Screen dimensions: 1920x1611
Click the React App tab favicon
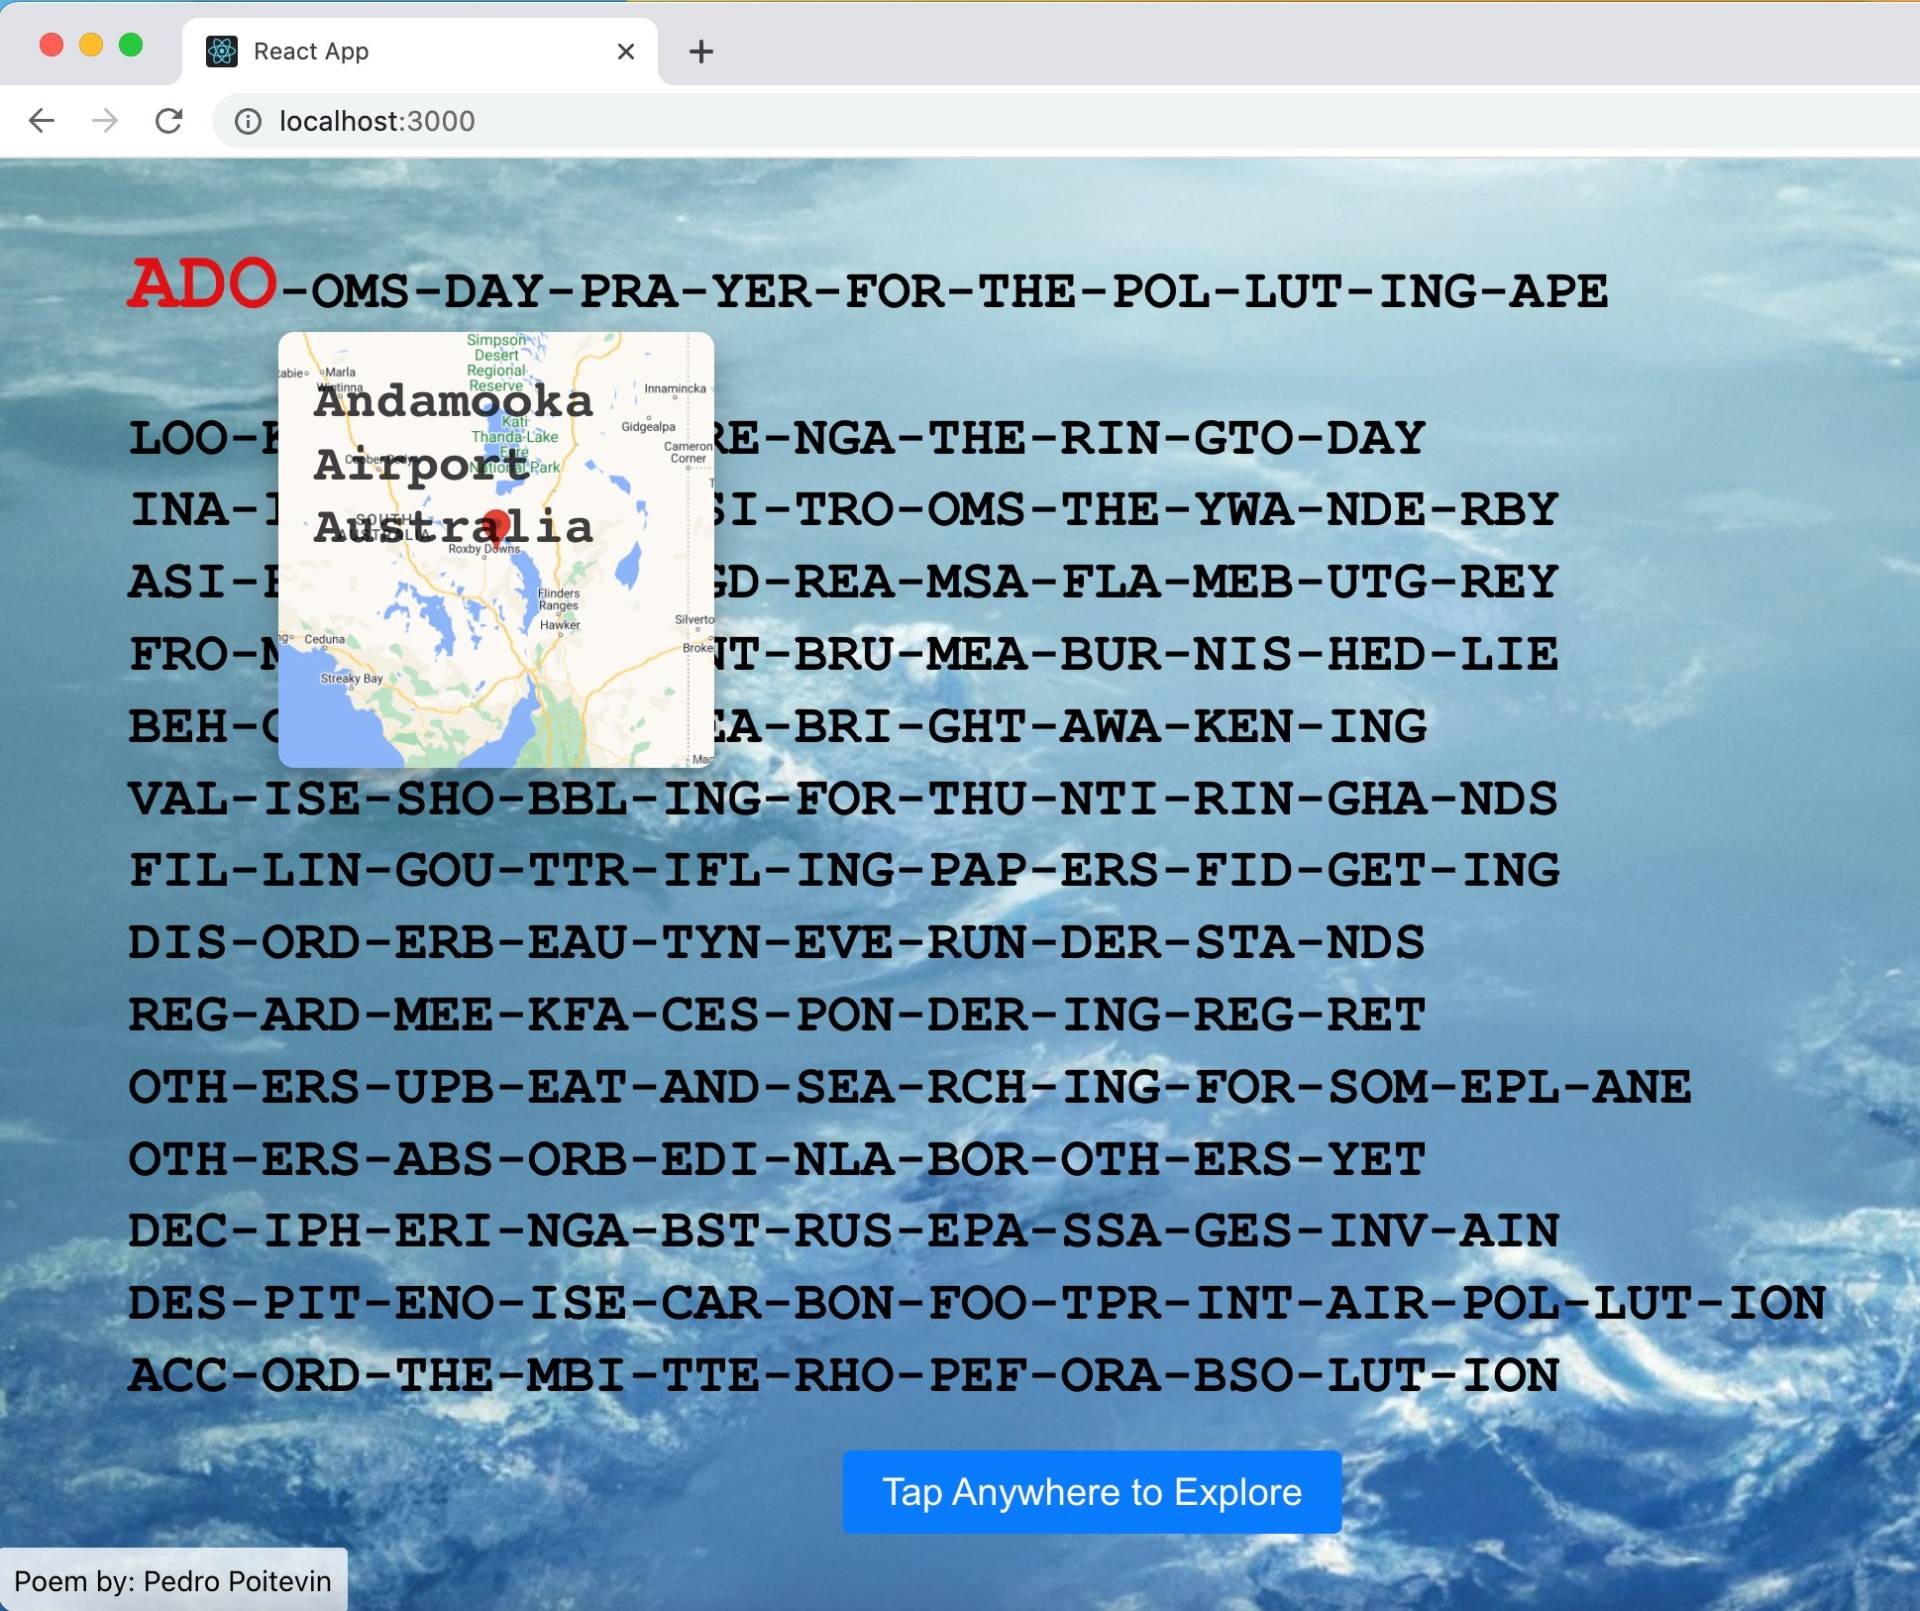(221, 51)
